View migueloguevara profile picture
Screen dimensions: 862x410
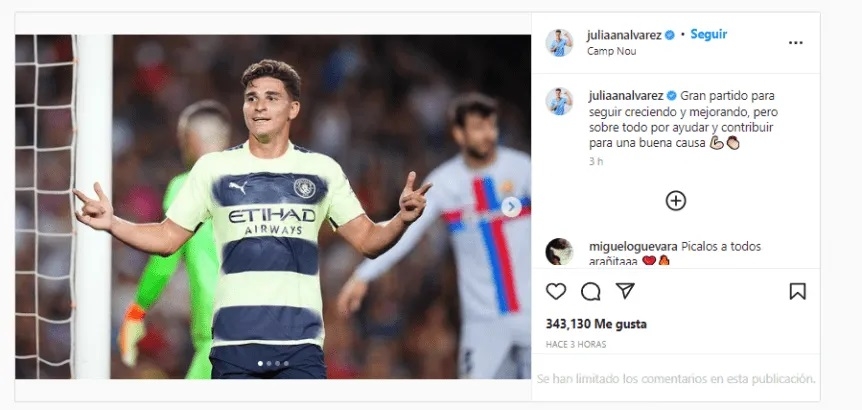[559, 252]
